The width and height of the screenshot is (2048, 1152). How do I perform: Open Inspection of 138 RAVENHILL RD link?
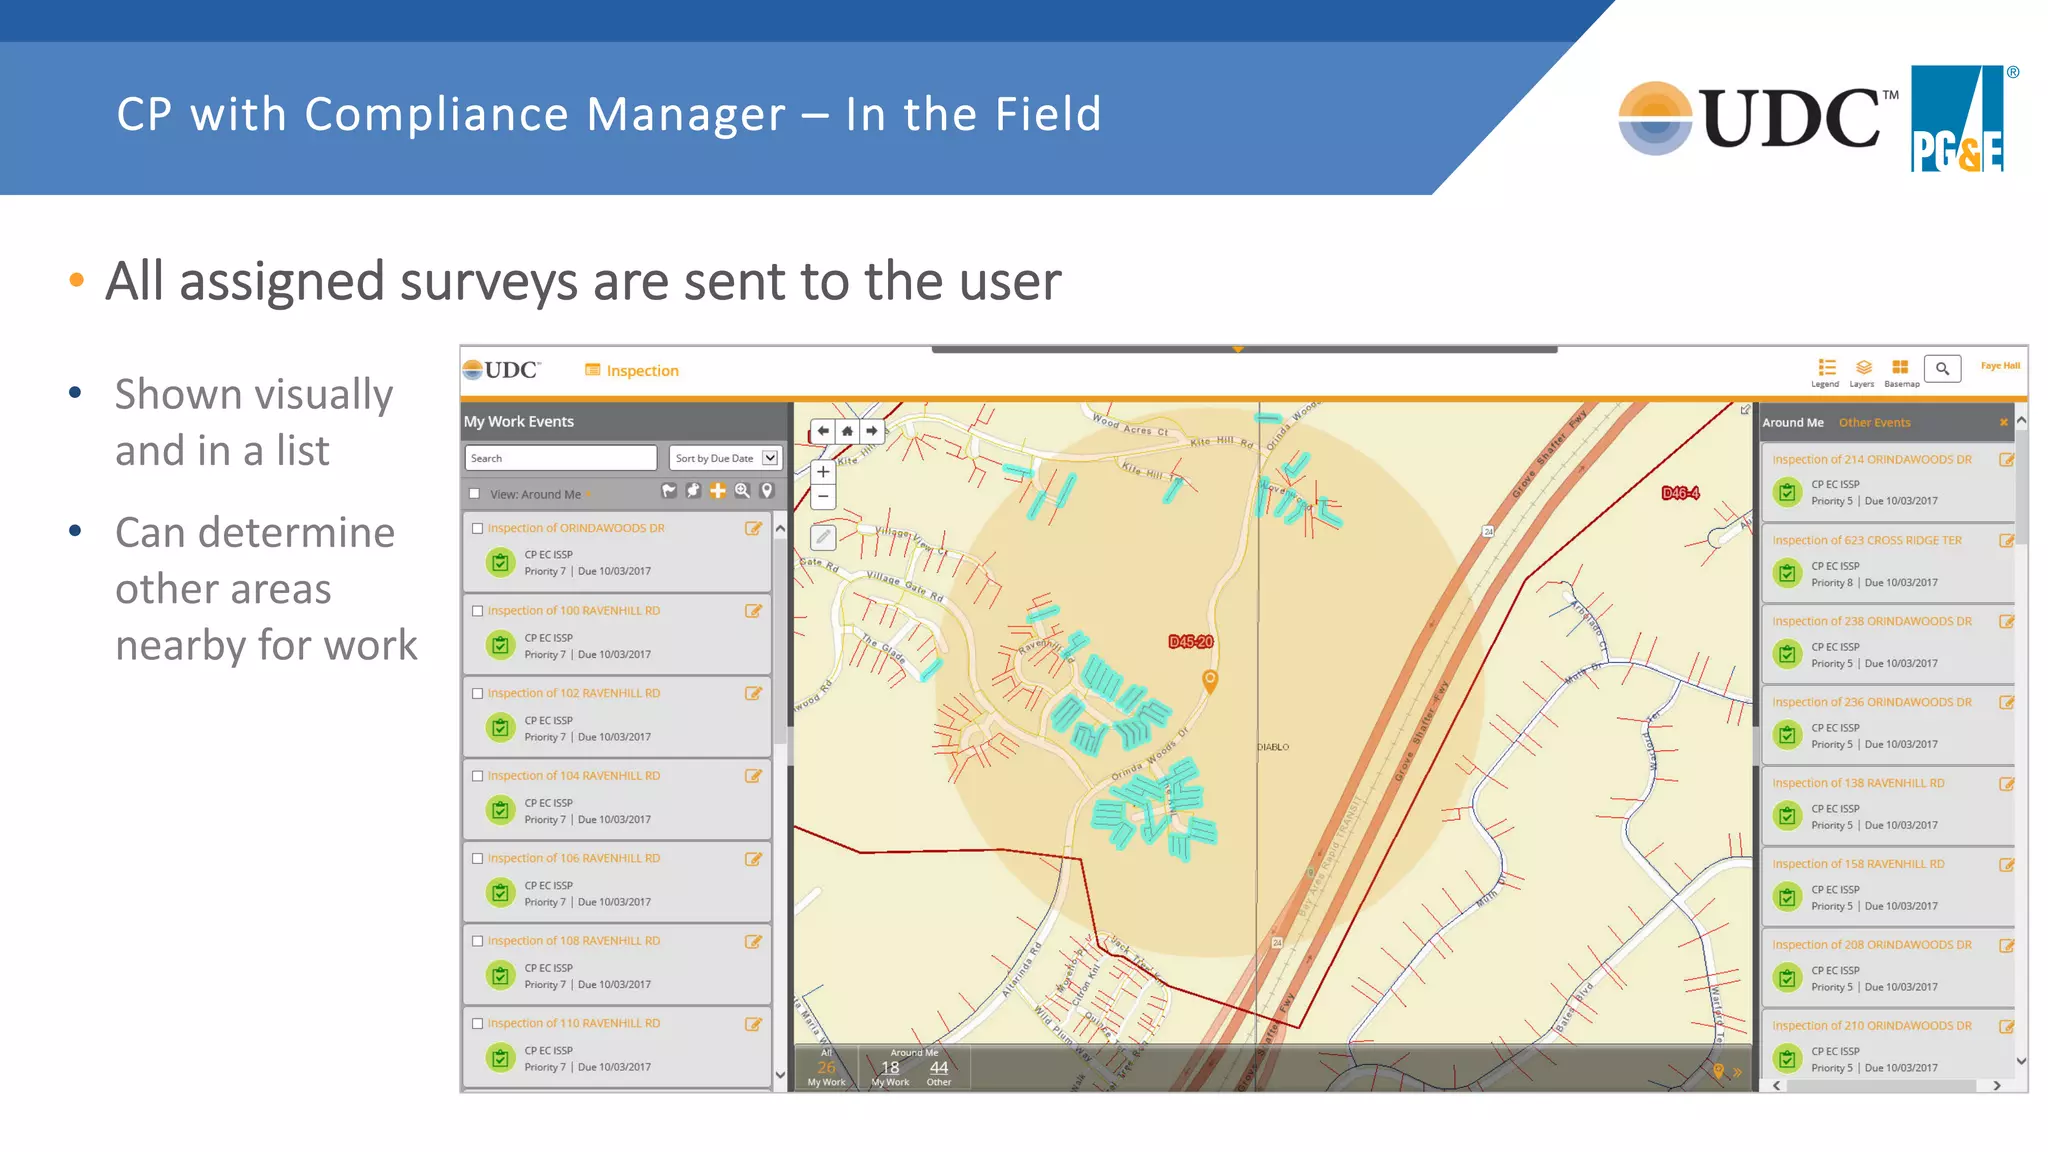[x=1858, y=783]
